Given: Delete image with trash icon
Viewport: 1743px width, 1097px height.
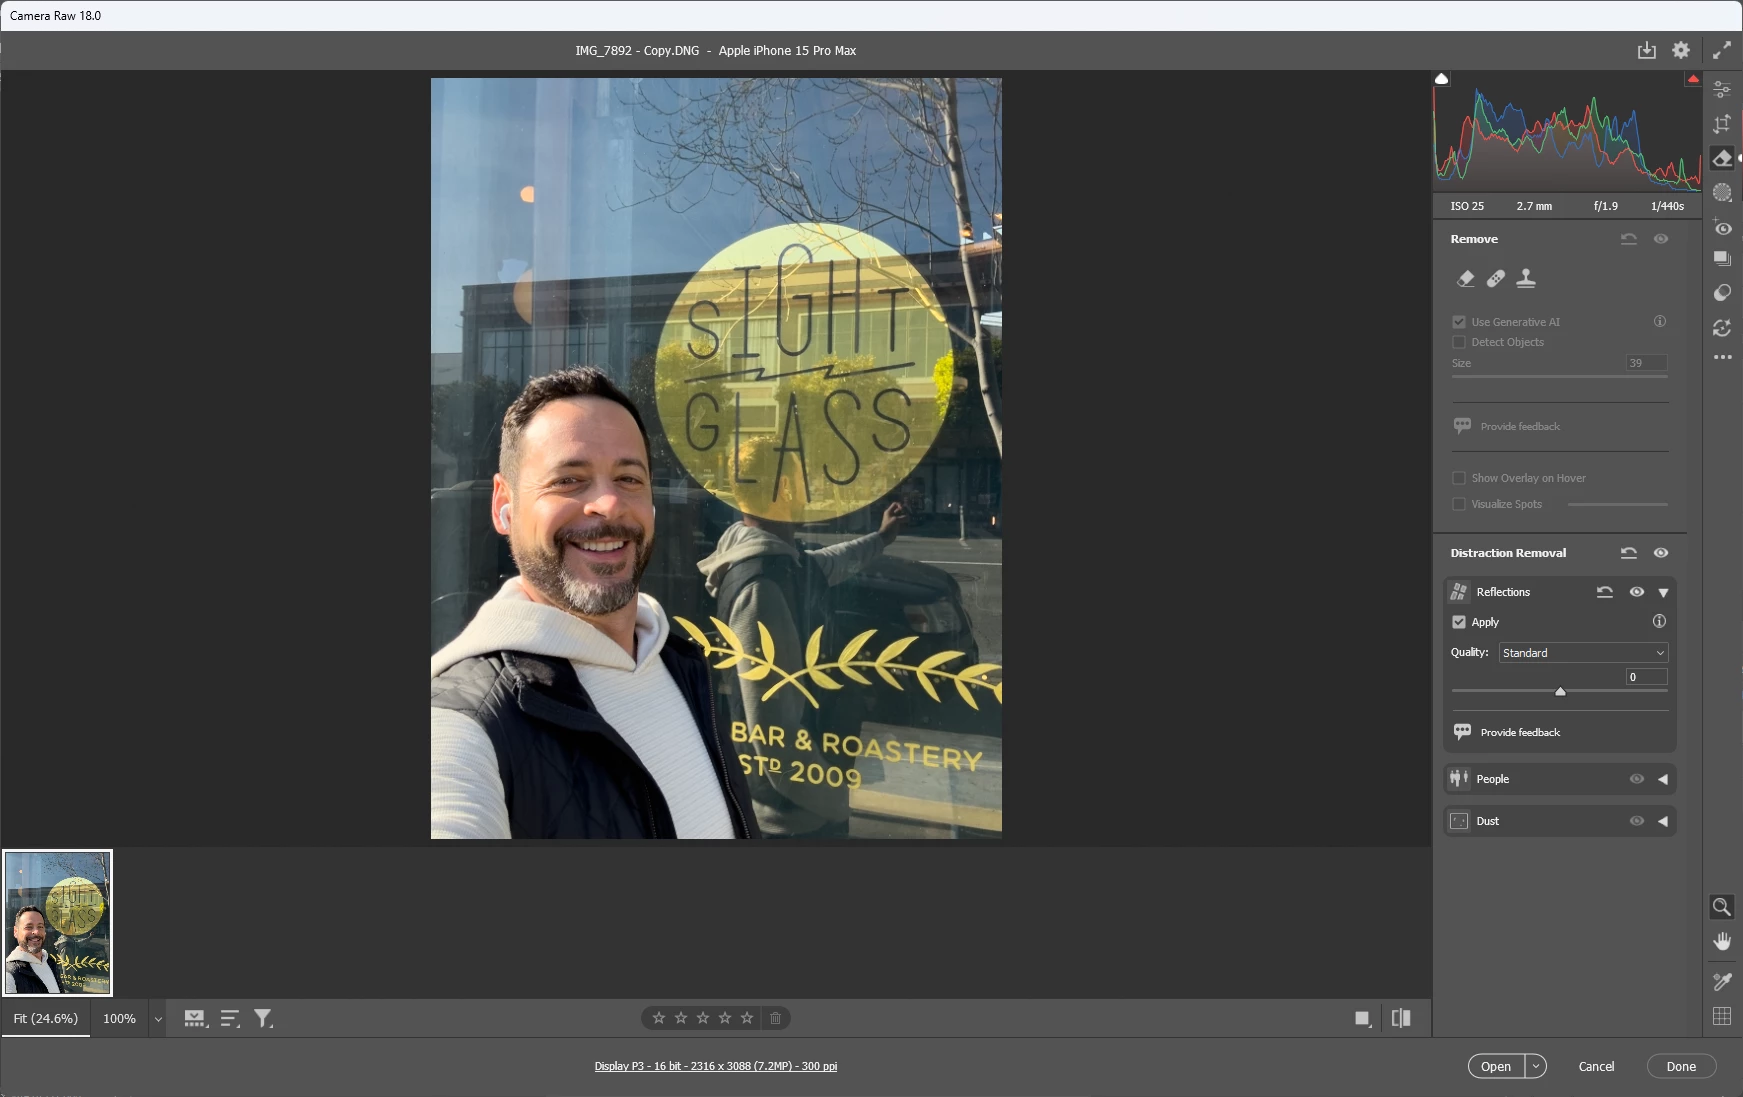Looking at the screenshot, I should (x=775, y=1018).
